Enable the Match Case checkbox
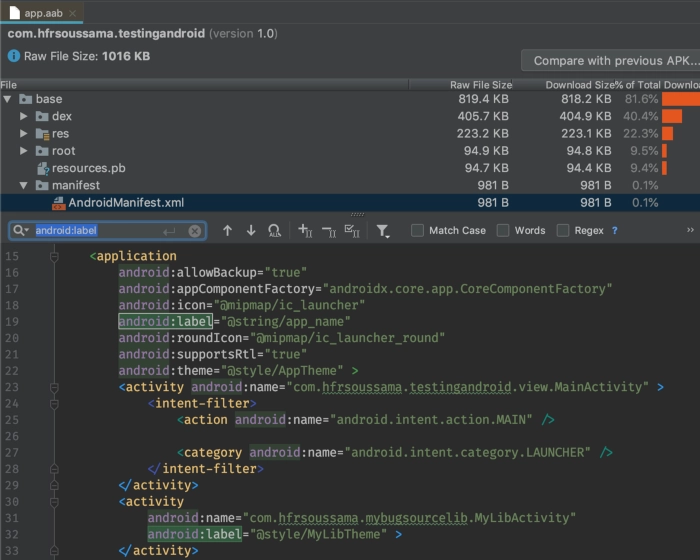The height and width of the screenshot is (560, 700). [417, 230]
